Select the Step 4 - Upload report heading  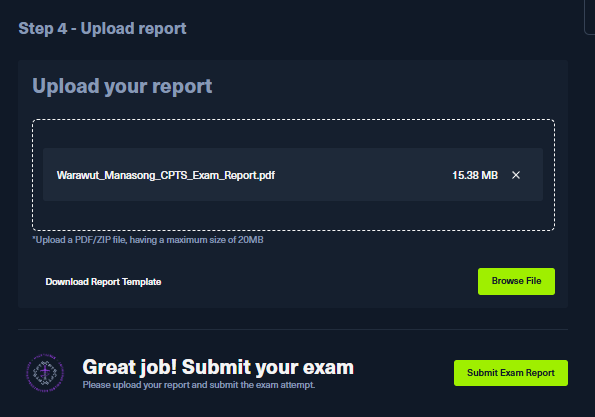pos(102,28)
